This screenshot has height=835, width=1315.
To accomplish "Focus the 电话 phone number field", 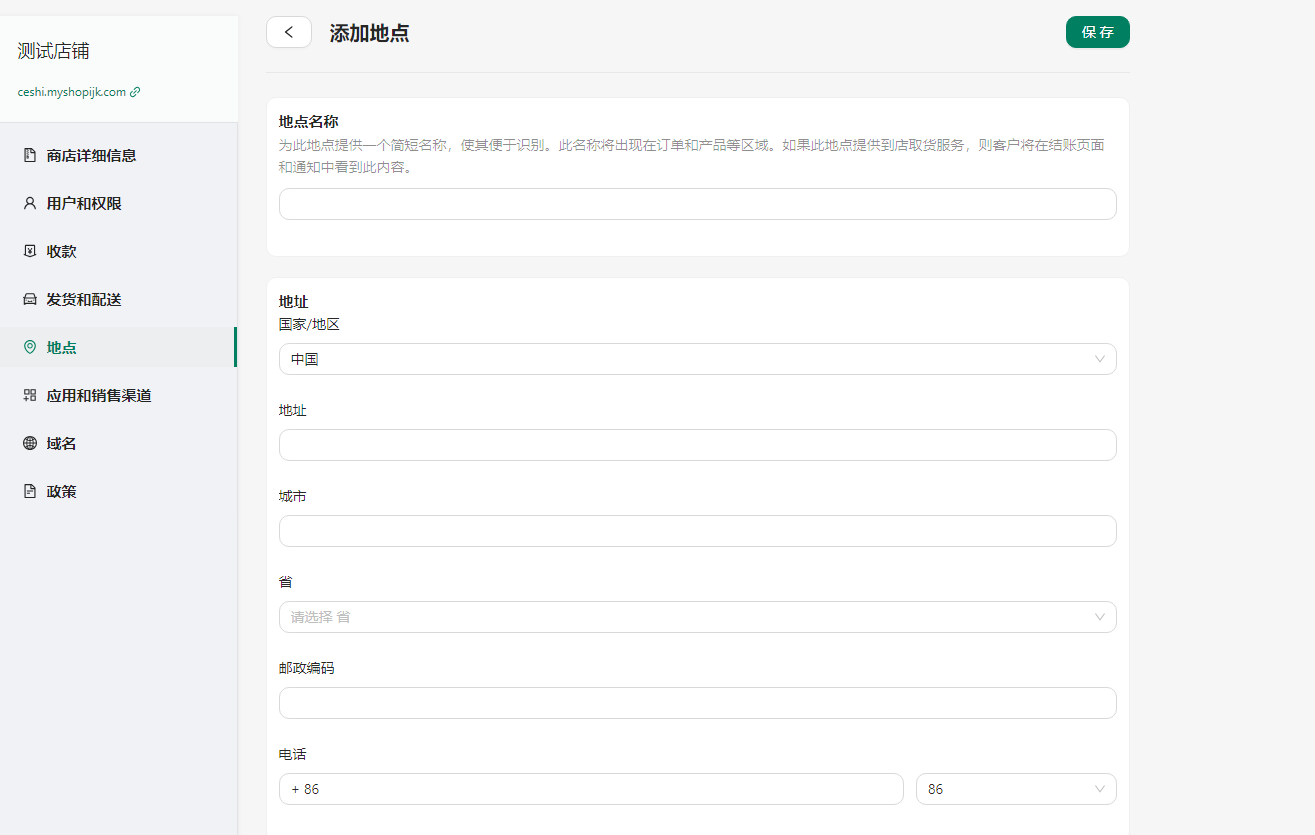I will coord(591,789).
